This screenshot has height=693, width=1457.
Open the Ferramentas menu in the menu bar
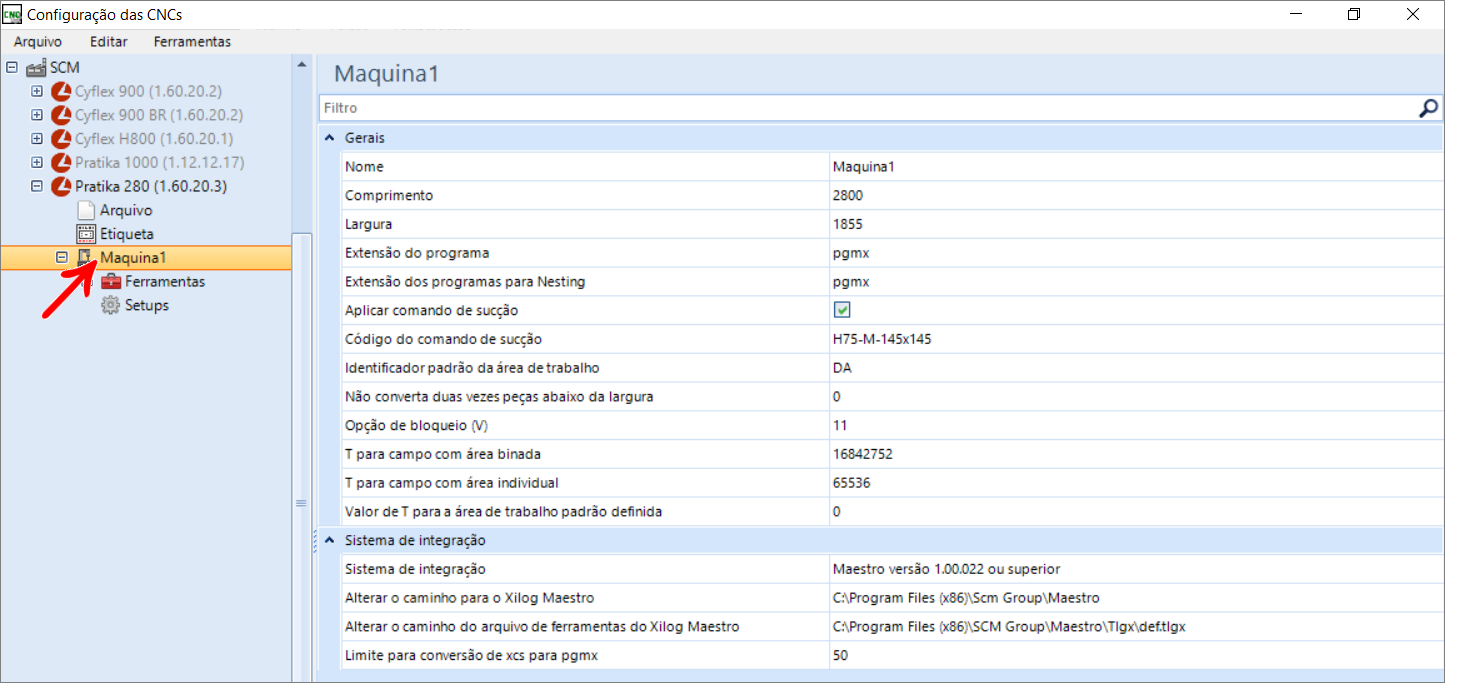(x=192, y=42)
